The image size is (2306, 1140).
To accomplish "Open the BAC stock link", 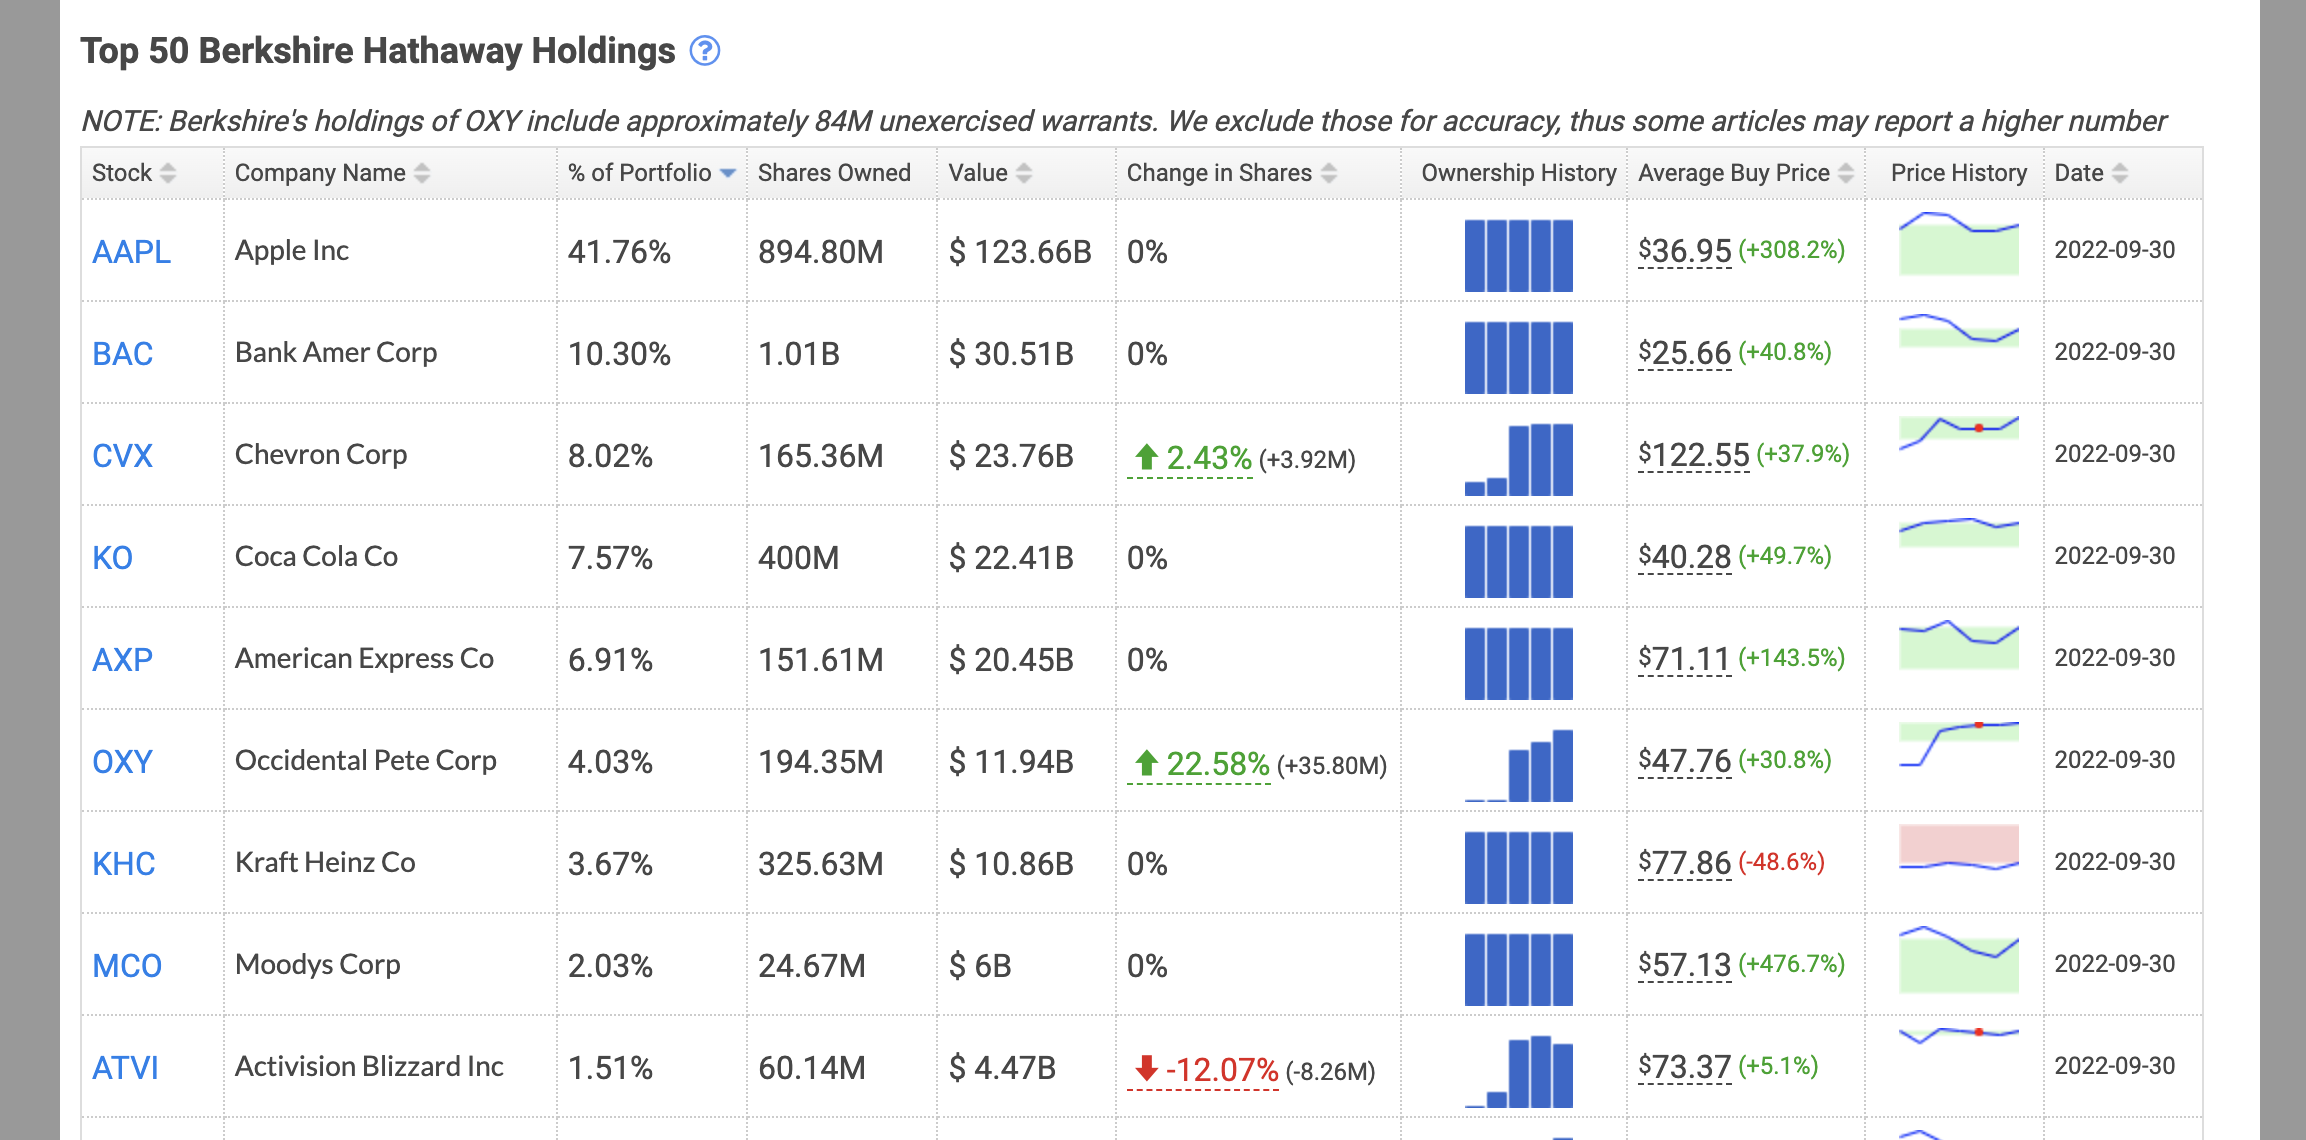I will point(122,354).
